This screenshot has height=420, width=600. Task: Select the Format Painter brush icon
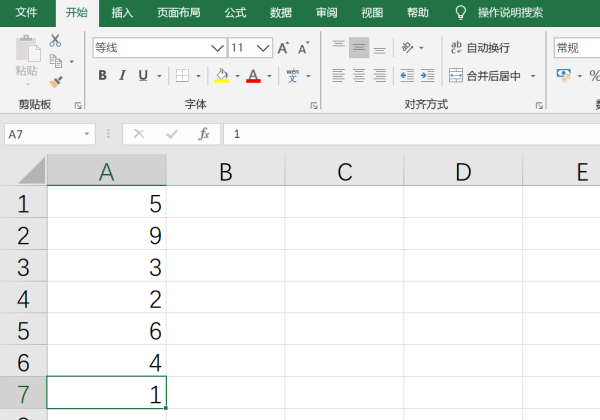tap(56, 82)
